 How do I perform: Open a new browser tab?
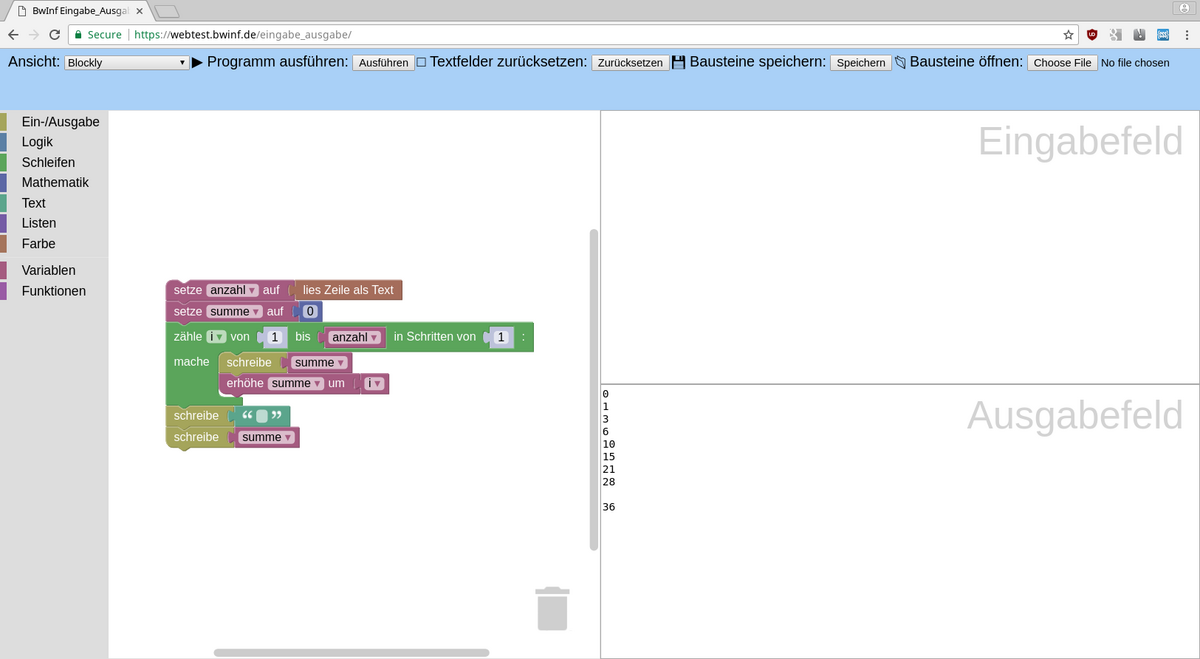167,10
